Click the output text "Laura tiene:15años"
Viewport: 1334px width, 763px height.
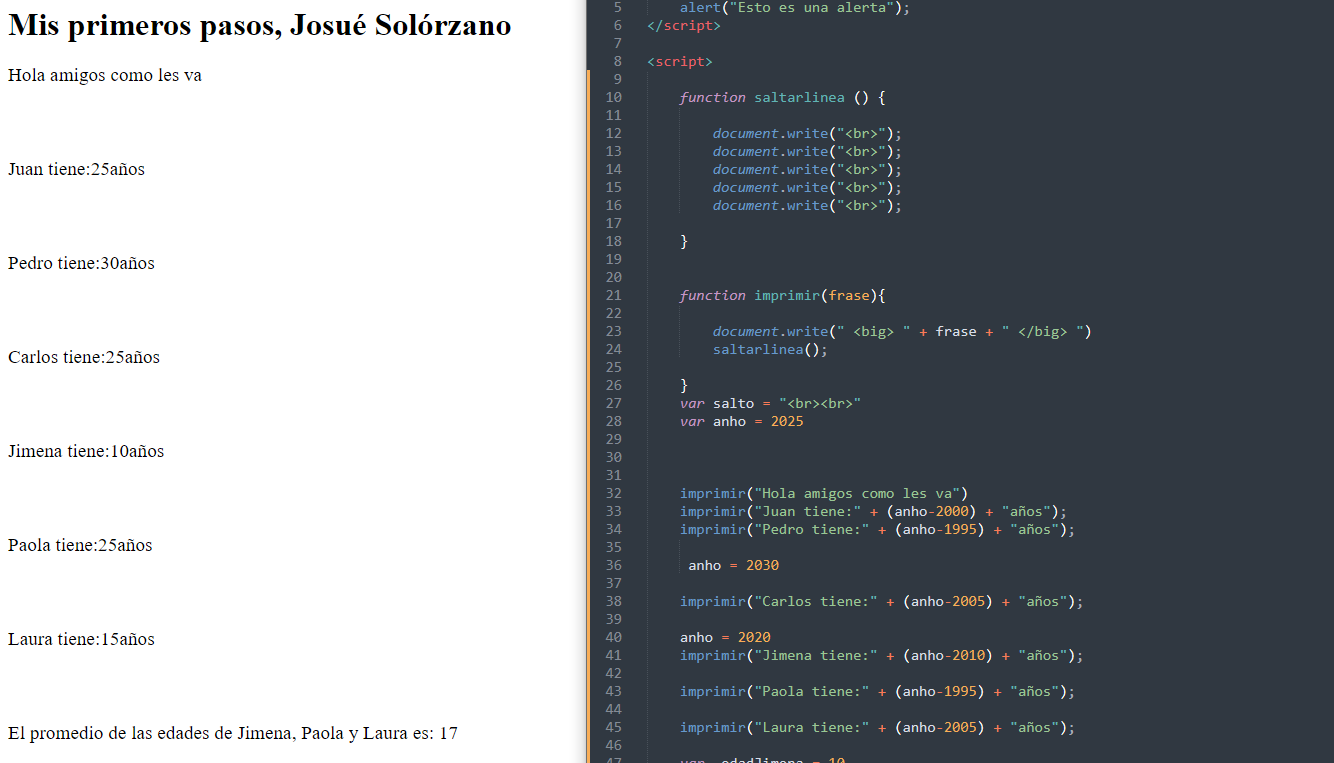click(x=81, y=639)
